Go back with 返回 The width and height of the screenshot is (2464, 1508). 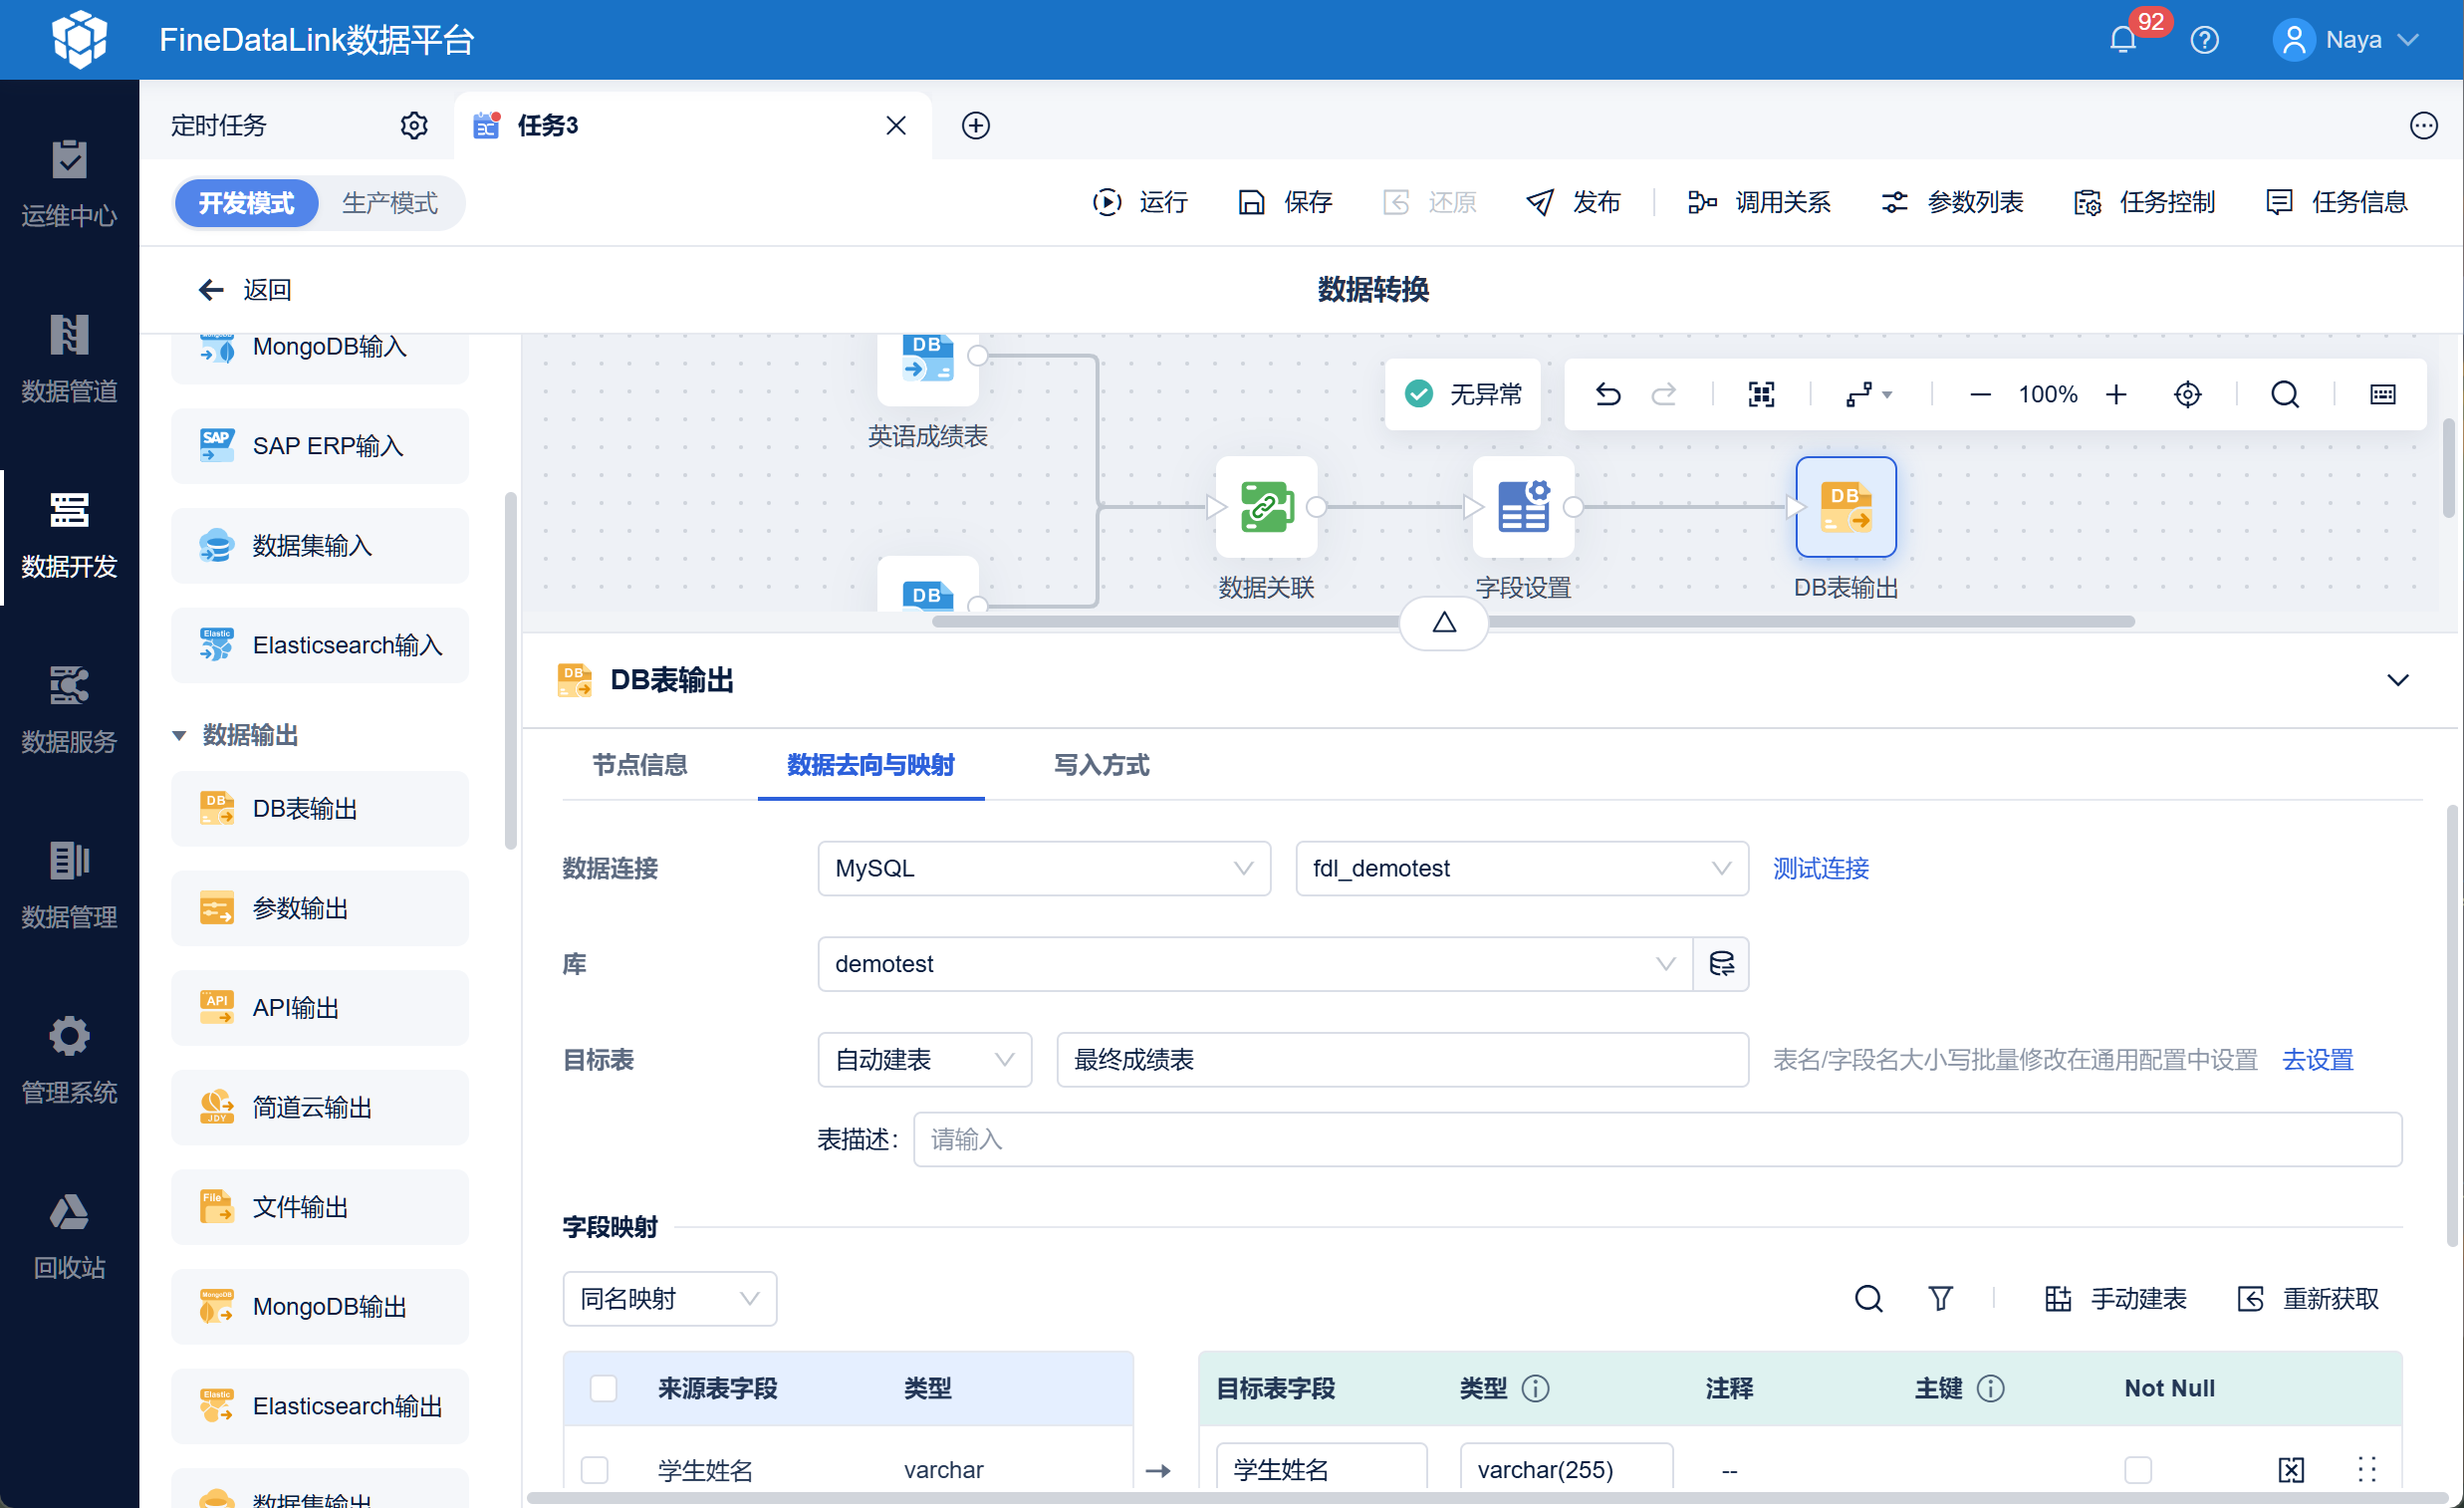tap(245, 290)
